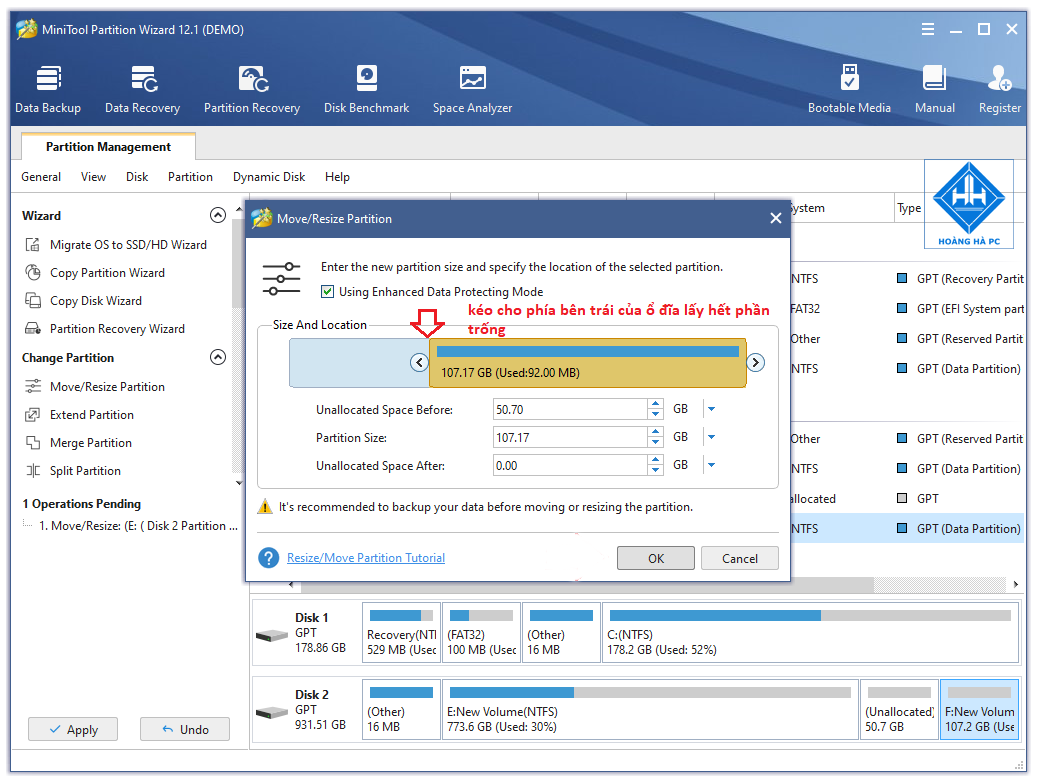Screen dimensions: 1038x781
Task: Confirm the resize with the OK button
Action: (x=656, y=557)
